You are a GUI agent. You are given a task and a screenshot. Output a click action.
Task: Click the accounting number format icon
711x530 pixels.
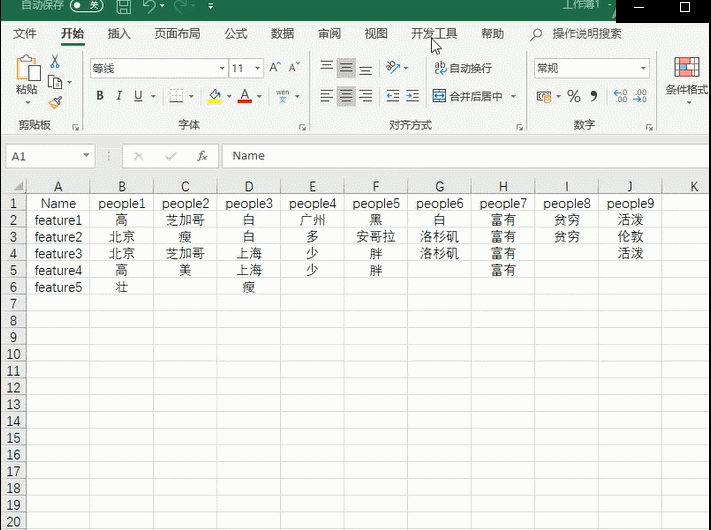point(544,96)
